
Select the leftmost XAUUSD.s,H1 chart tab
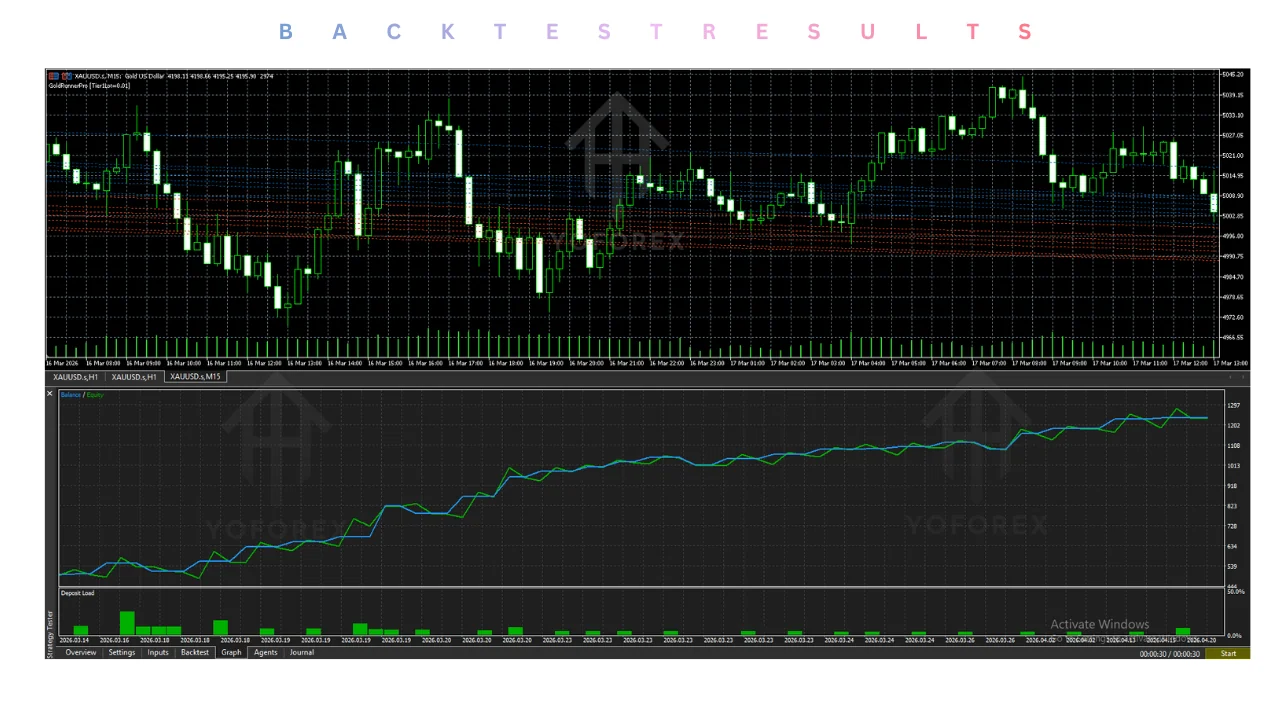76,377
